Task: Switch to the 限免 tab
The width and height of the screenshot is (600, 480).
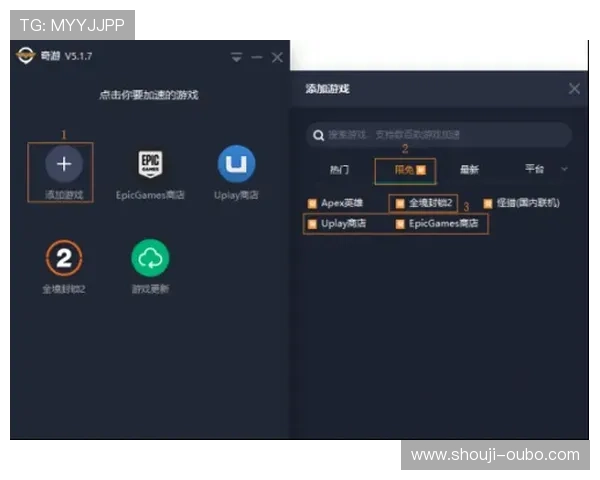Action: pos(405,171)
